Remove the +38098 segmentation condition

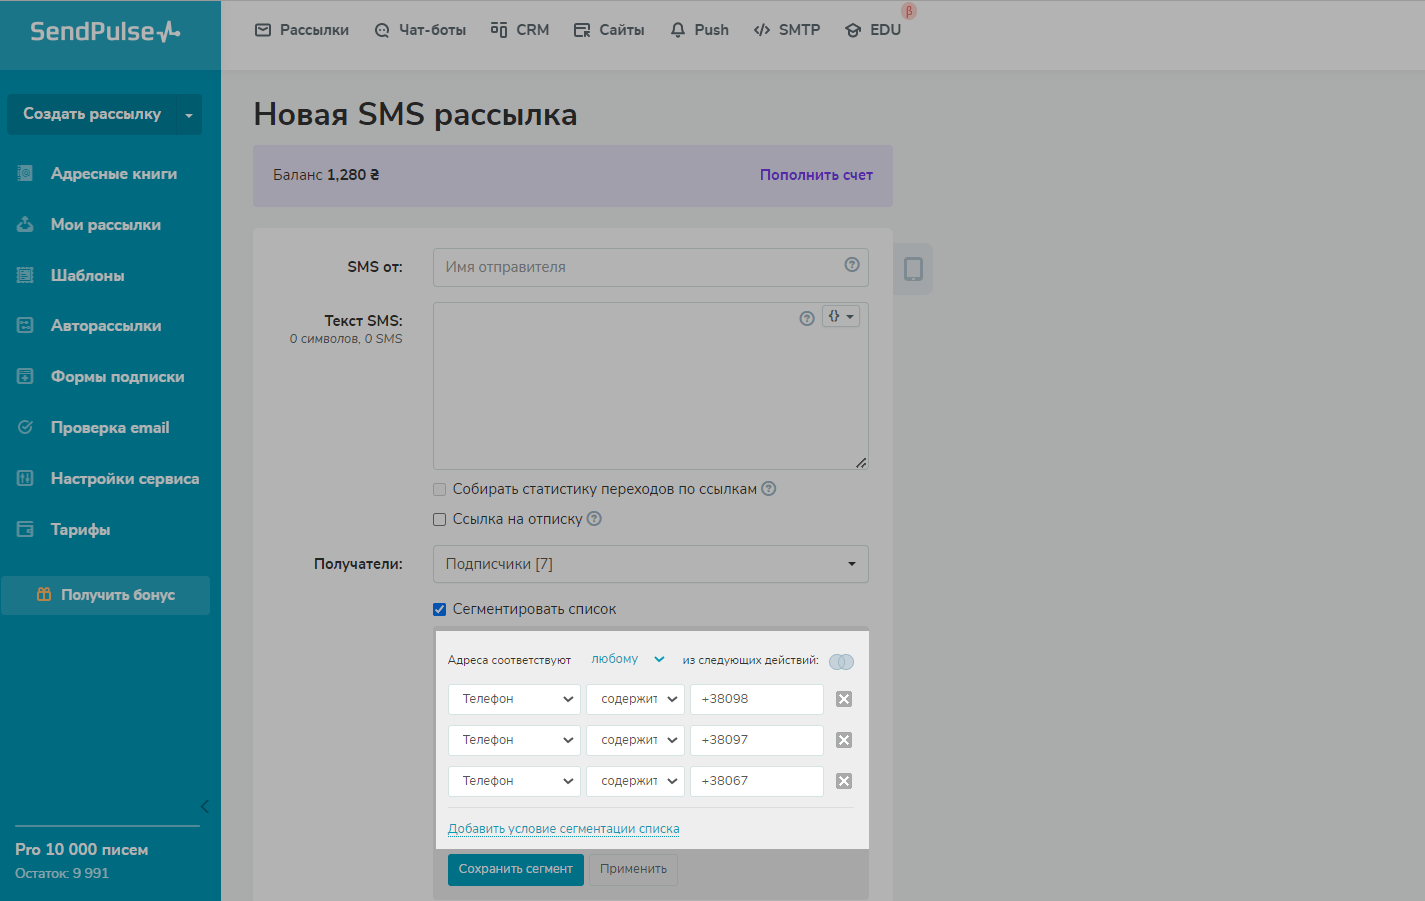843,699
